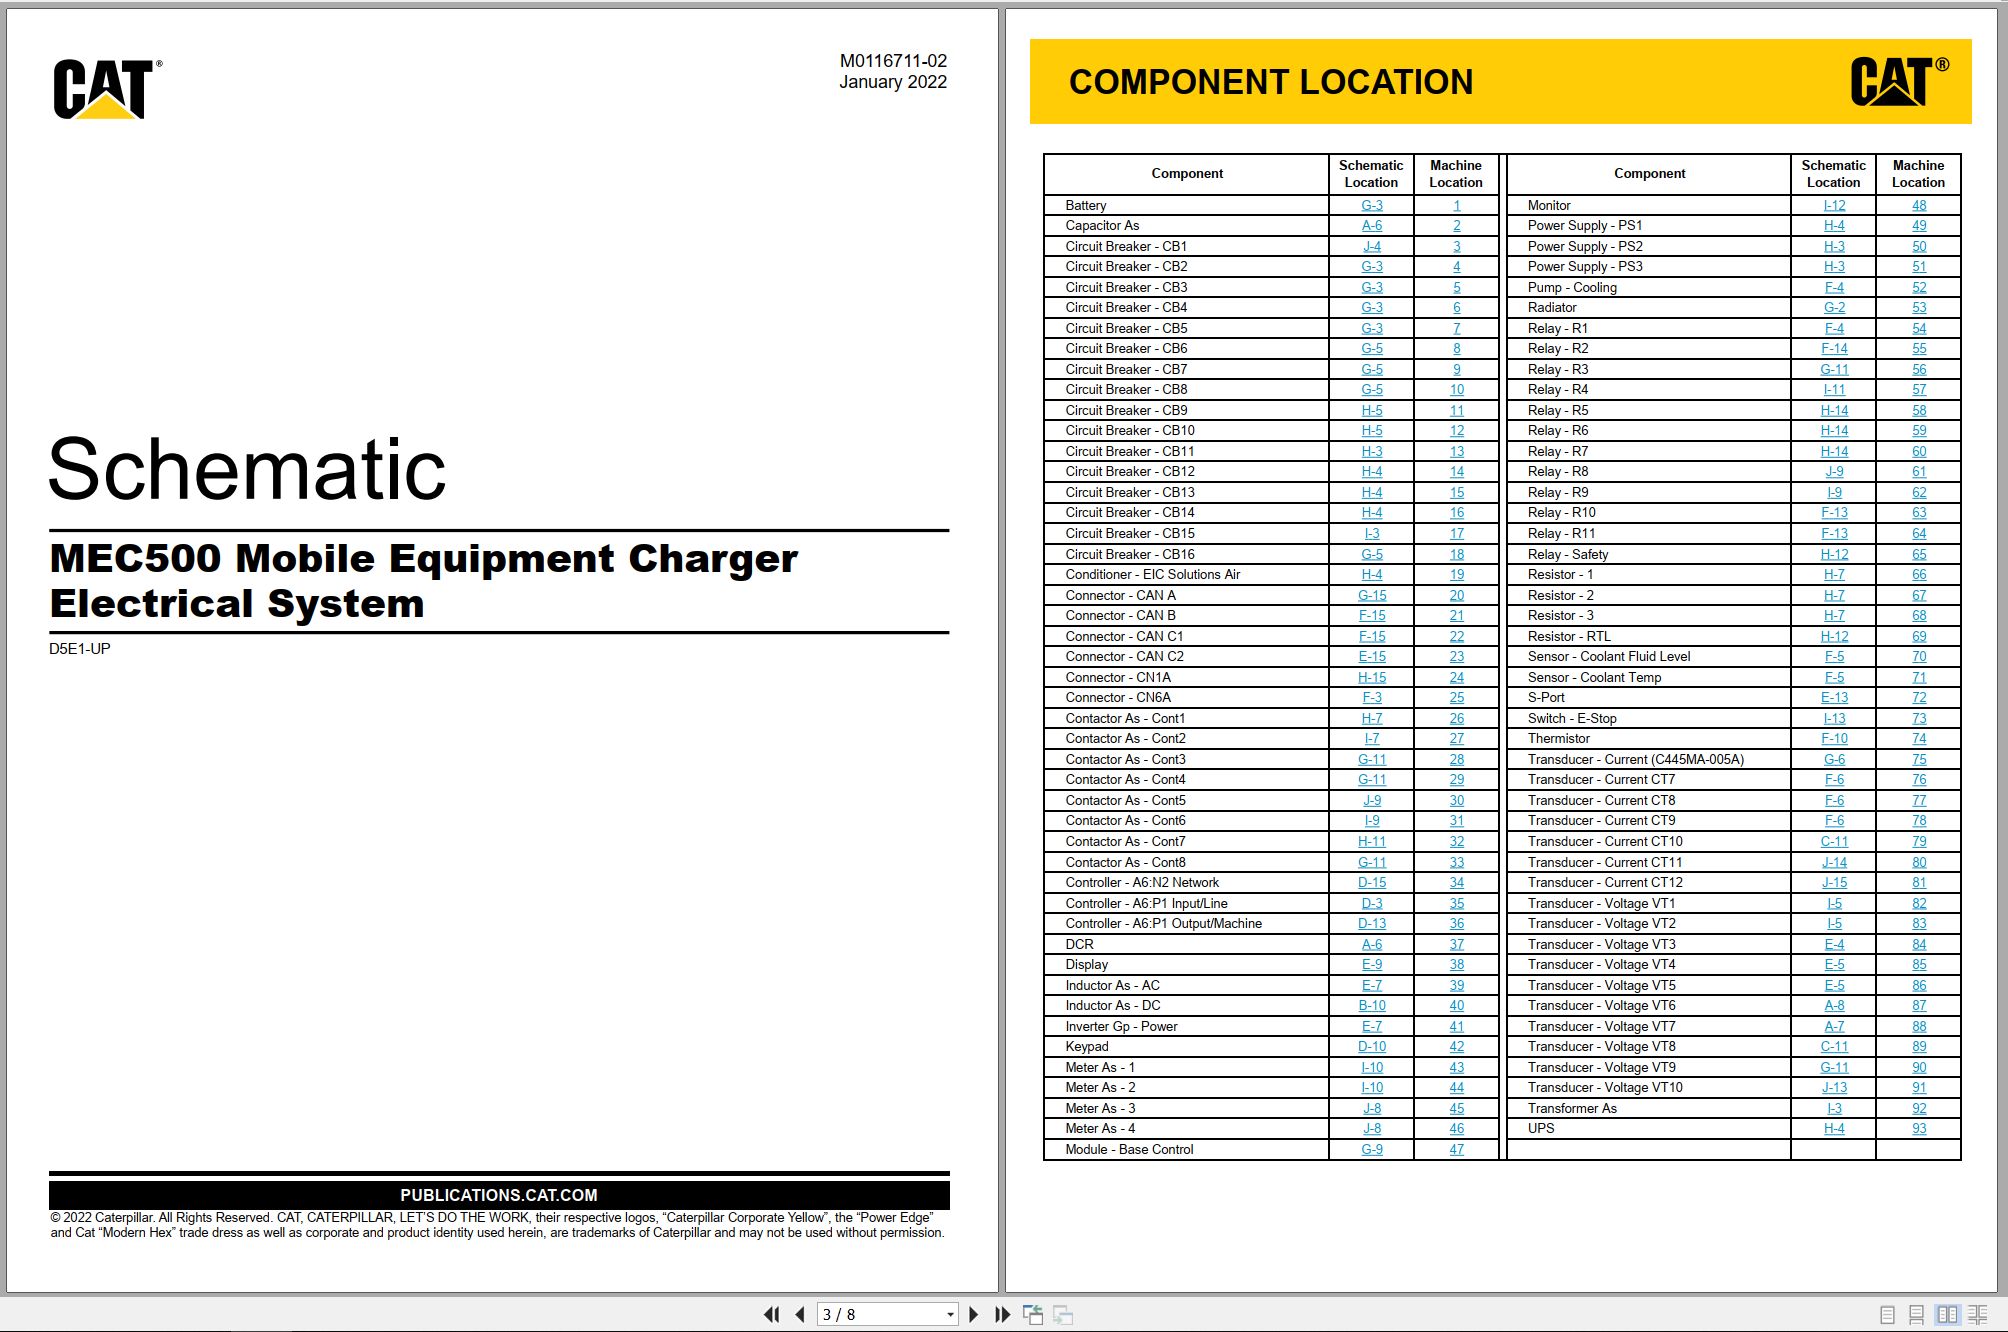This screenshot has height=1332, width=2008.
Task: Open Transducer Current CT10 link C-11
Action: coord(1834,841)
